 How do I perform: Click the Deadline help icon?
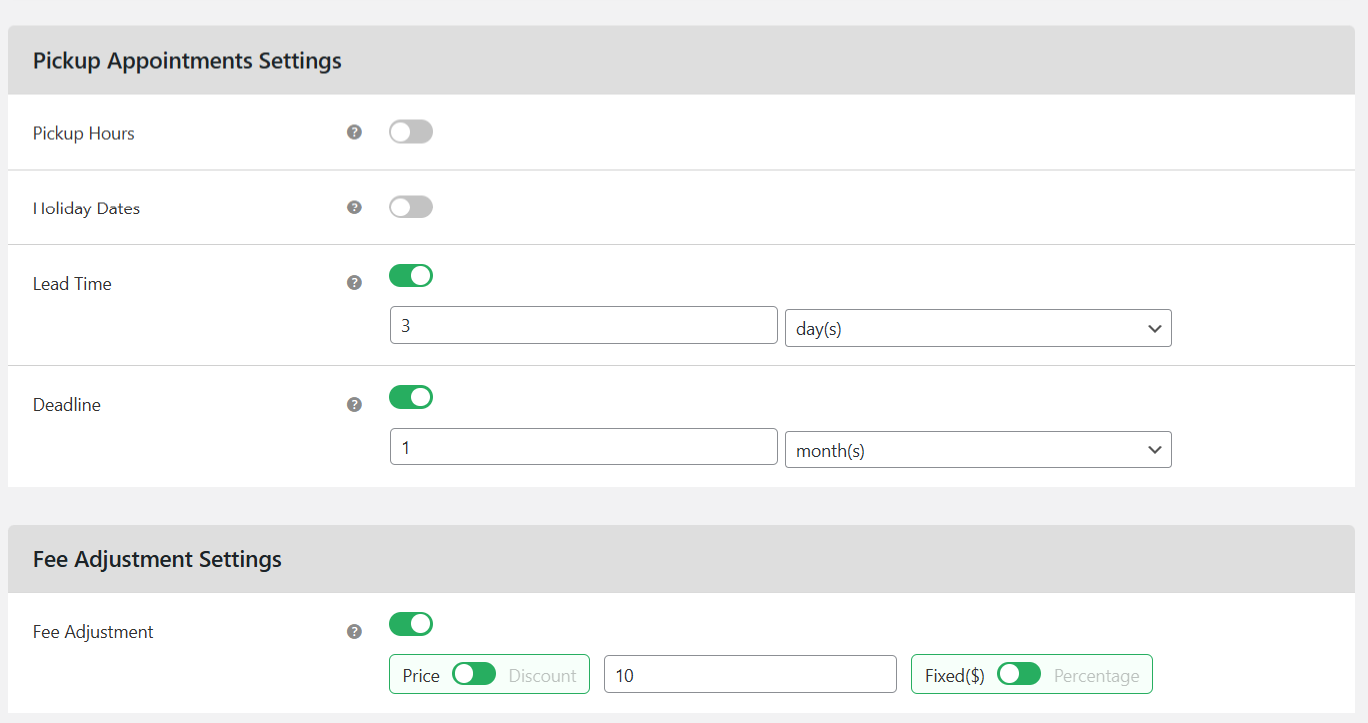(x=354, y=404)
